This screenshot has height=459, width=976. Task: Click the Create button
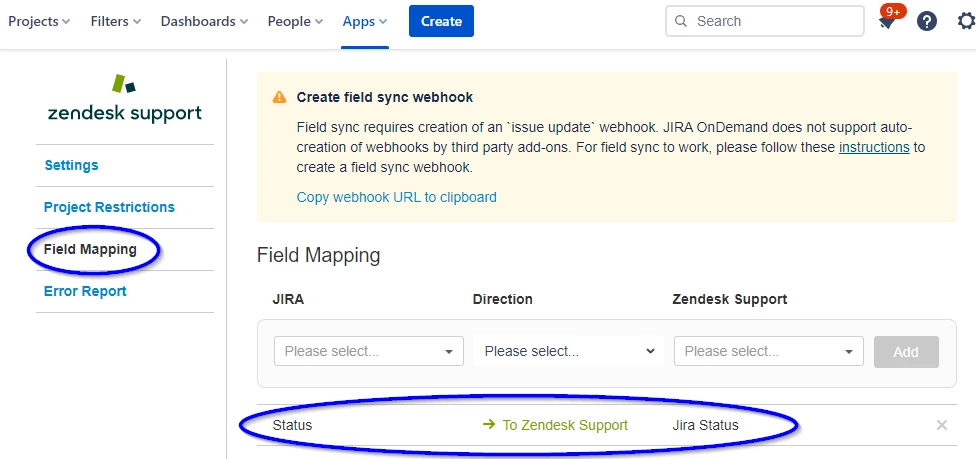[441, 21]
